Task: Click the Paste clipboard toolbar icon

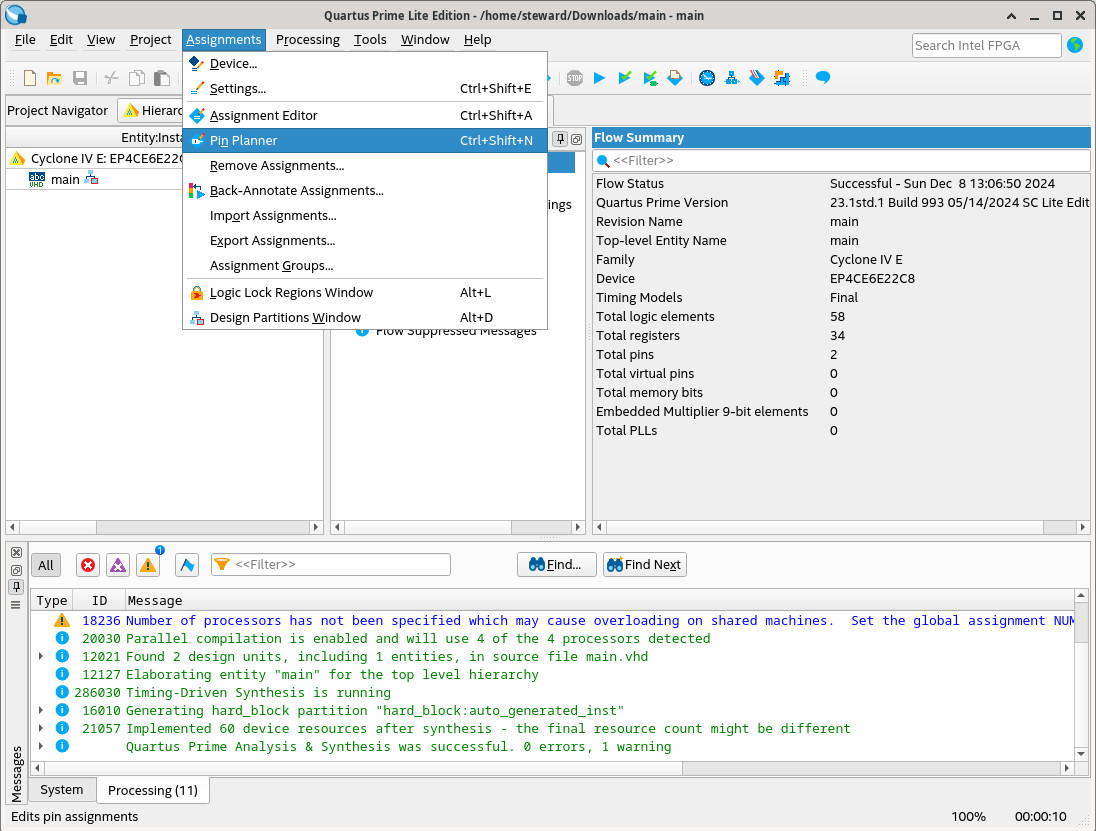Action: [x=162, y=78]
